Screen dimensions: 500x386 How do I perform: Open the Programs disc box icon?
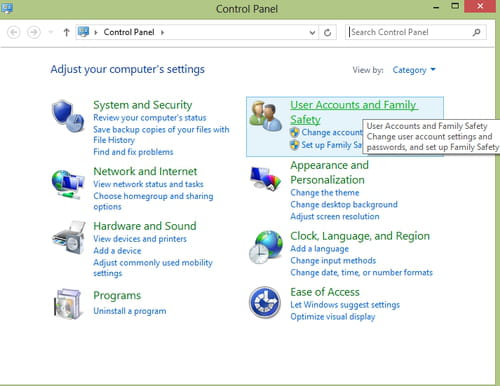pos(68,304)
